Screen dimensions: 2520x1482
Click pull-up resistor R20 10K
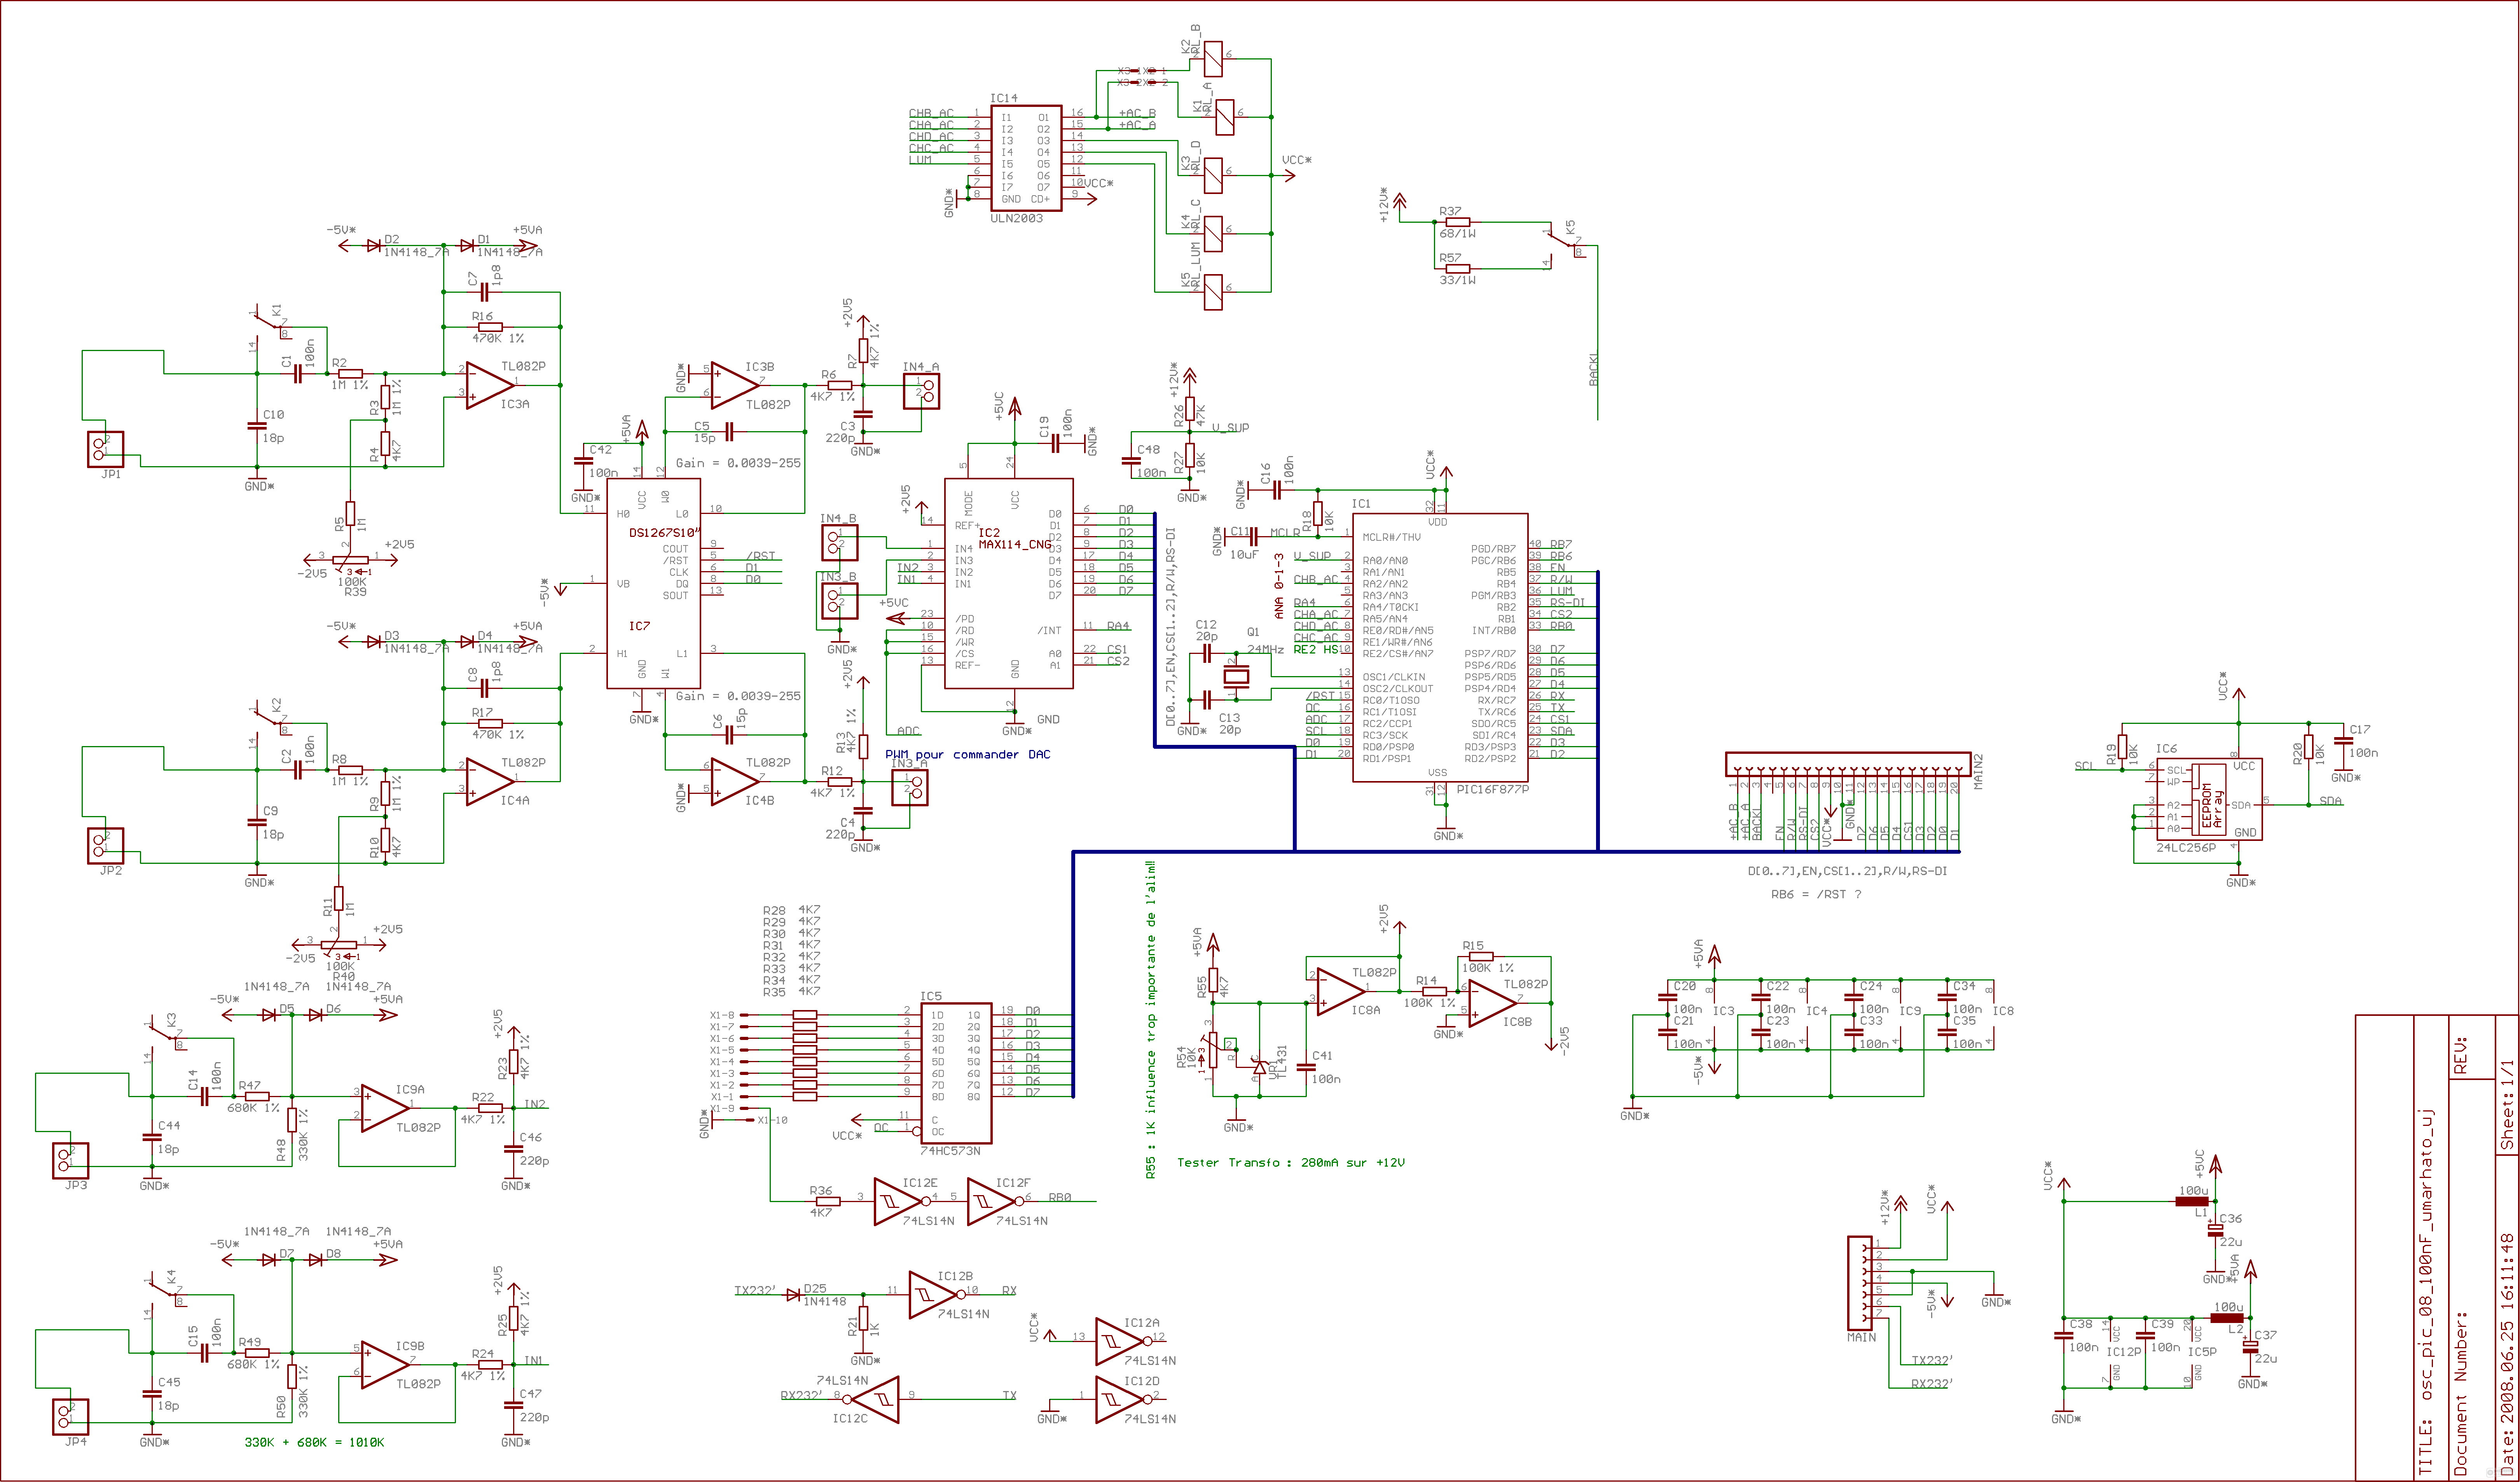(x=2308, y=747)
